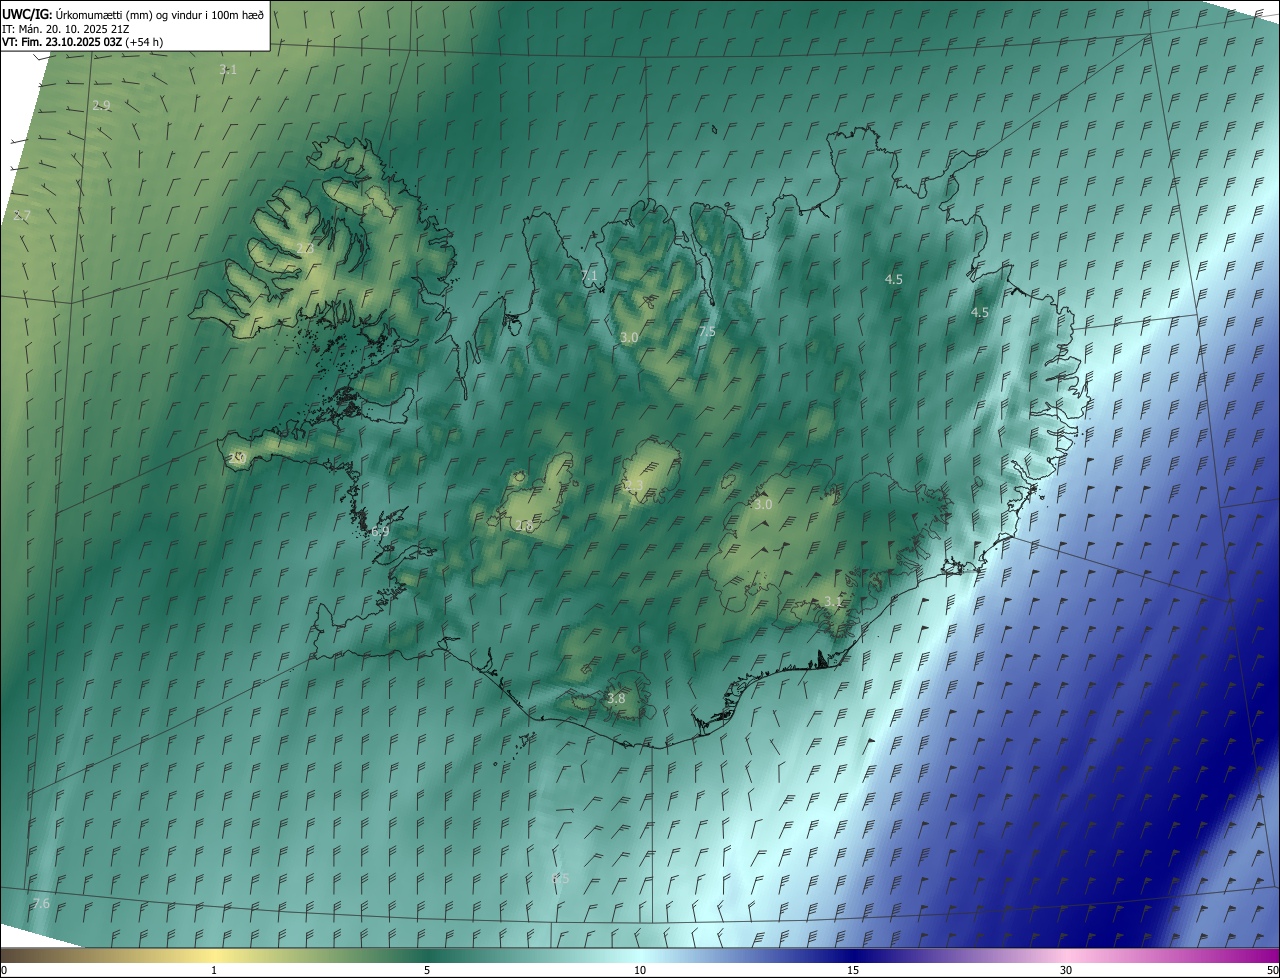This screenshot has height=978, width=1280.
Task: Click the 7.5 value label
Action: 707,331
